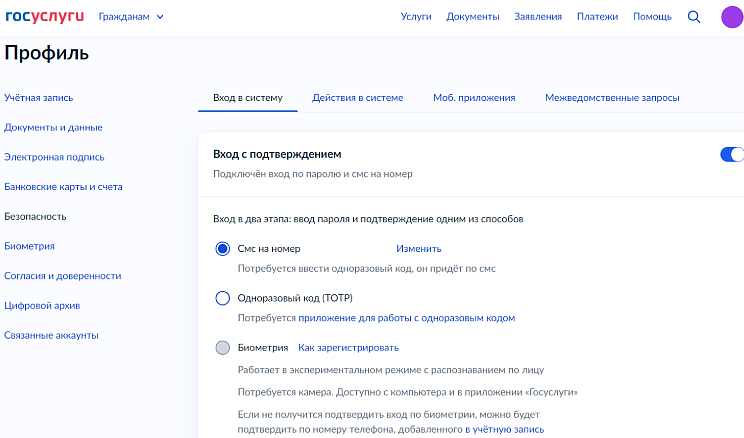Follow в учётную запись link
This screenshot has height=438, width=744.
tap(504, 429)
